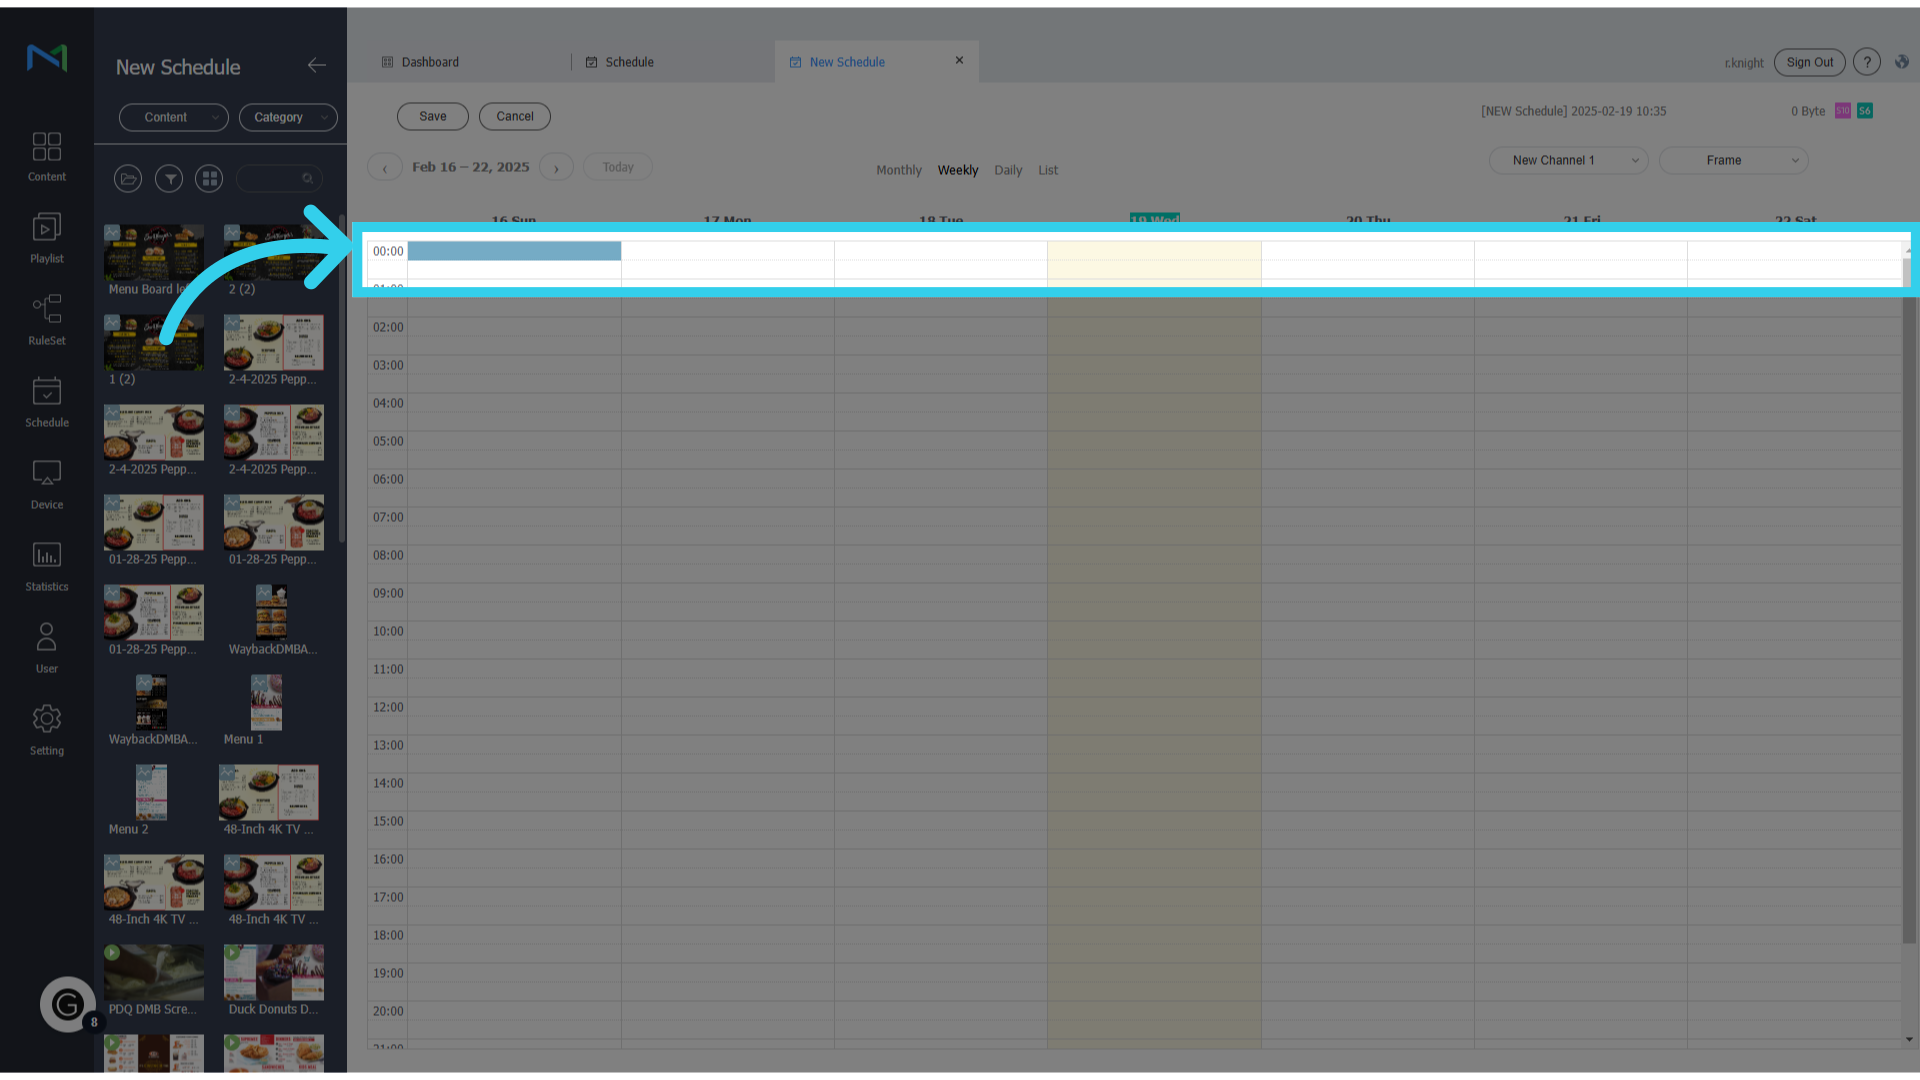Select the Monthly calendar view

pos(898,170)
